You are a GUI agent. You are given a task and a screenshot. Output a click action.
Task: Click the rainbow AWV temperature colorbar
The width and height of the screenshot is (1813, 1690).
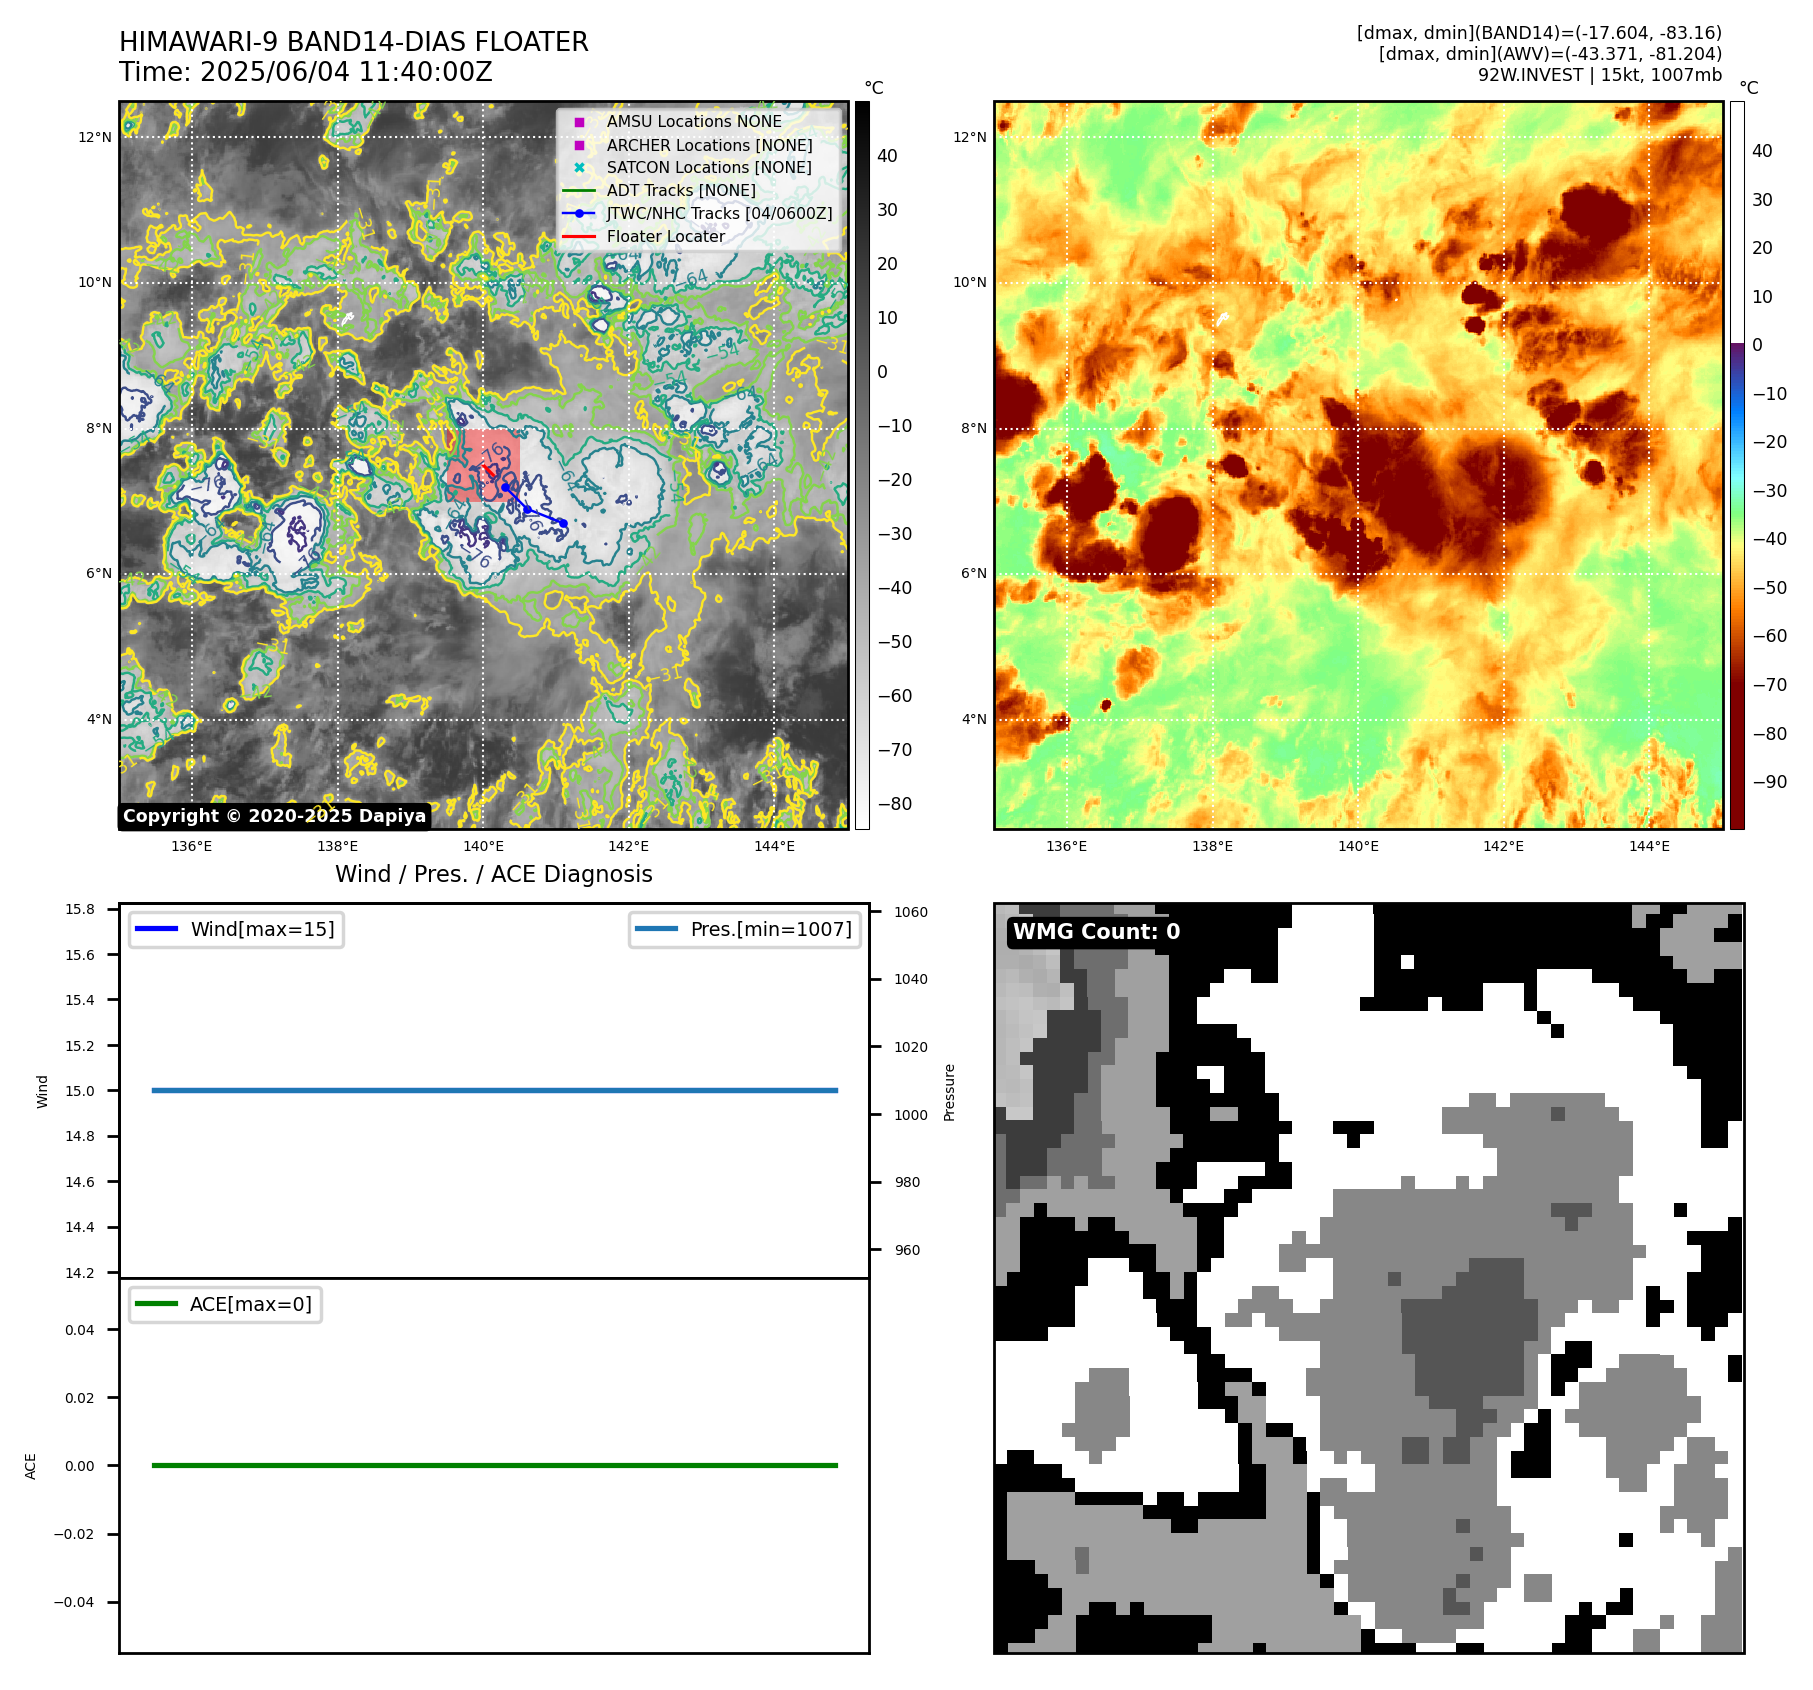1737,465
